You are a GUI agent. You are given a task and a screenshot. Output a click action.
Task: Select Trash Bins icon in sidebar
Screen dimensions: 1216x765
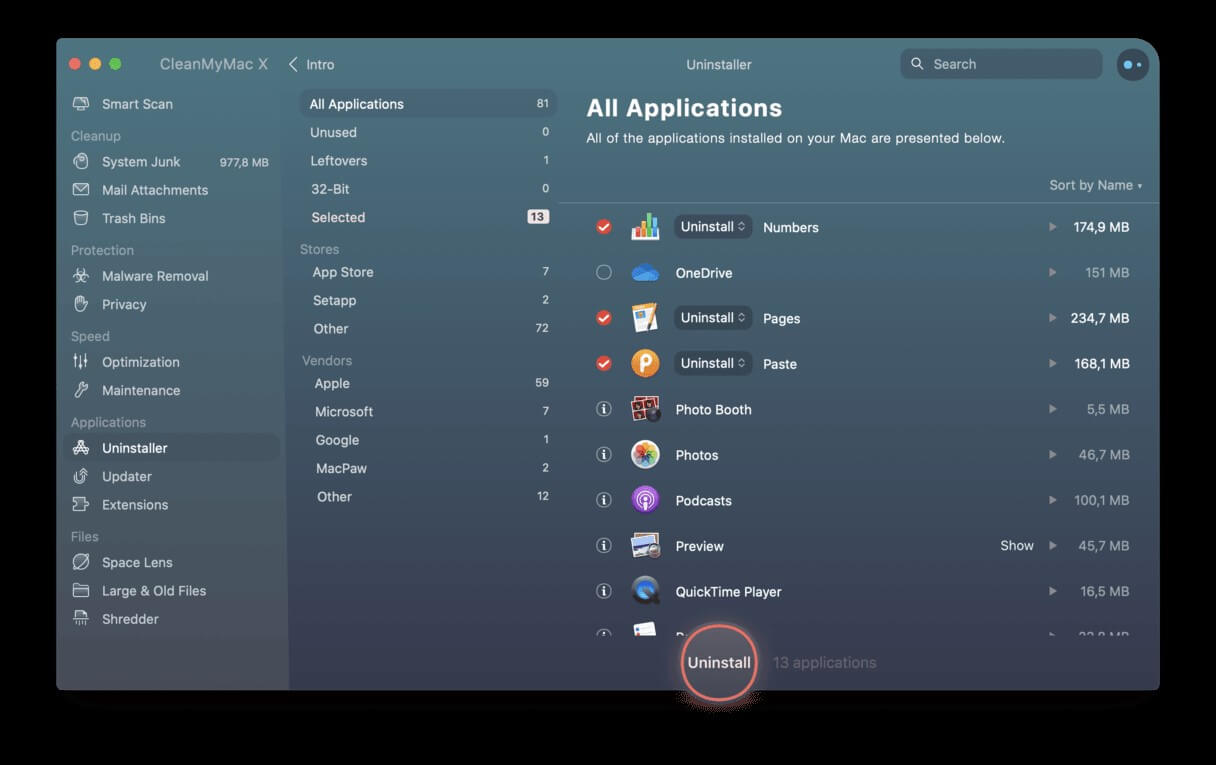(81, 218)
